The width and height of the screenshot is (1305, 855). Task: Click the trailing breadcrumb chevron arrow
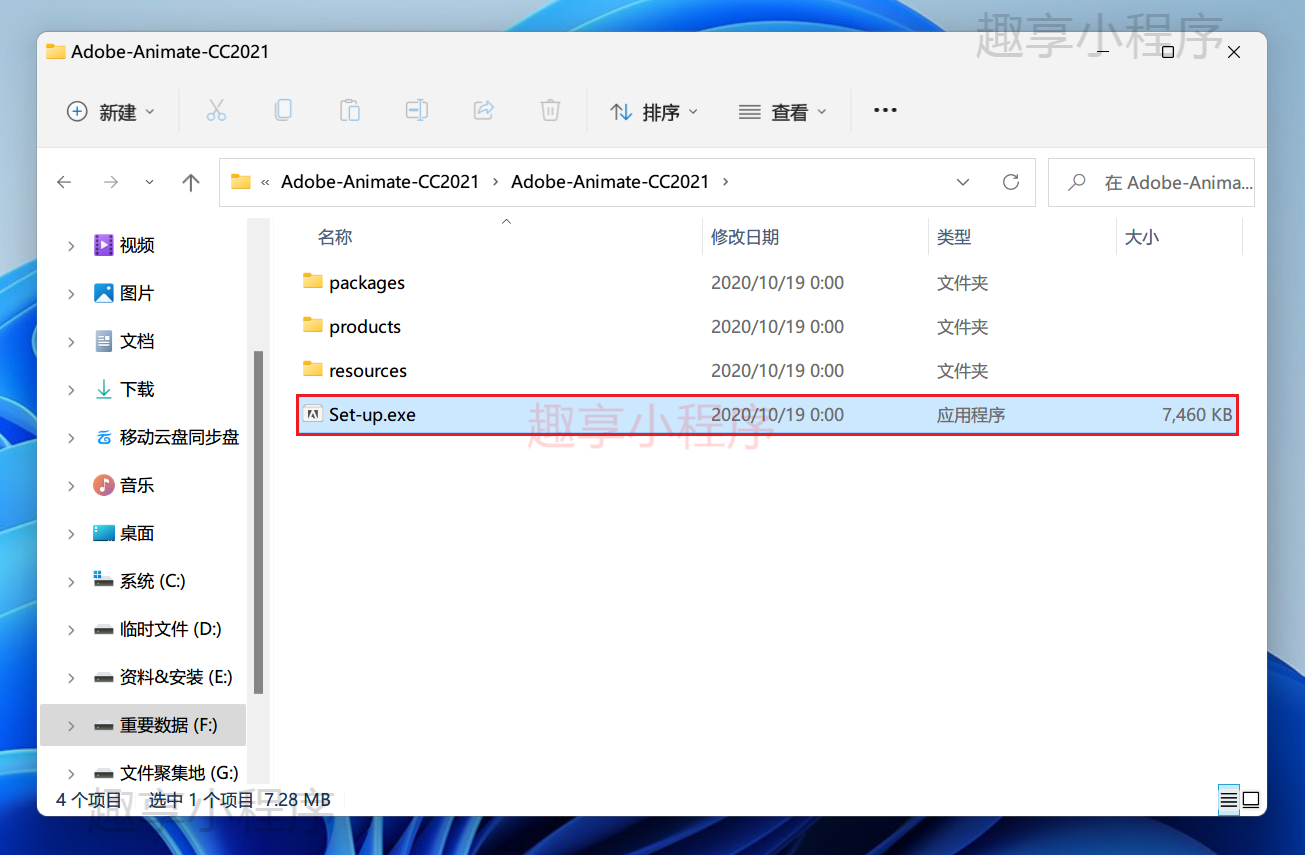(725, 182)
